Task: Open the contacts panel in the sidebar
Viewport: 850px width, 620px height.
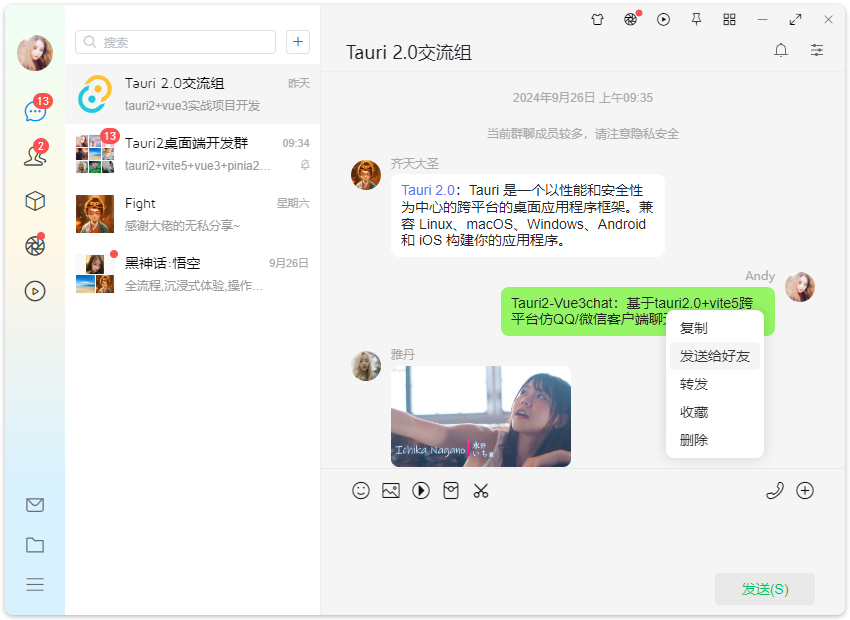Action: click(34, 155)
